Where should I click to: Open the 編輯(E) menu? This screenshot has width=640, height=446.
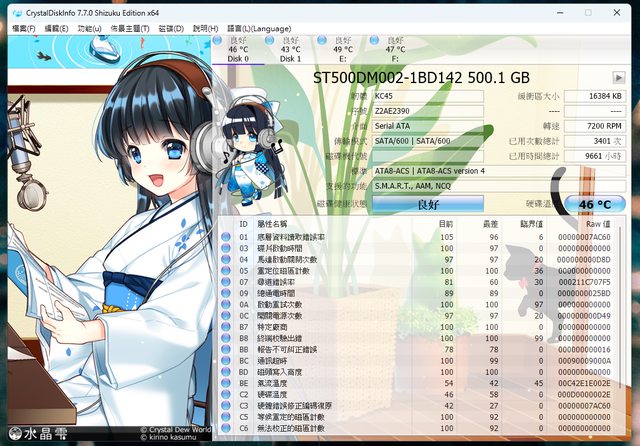pyautogui.click(x=56, y=29)
